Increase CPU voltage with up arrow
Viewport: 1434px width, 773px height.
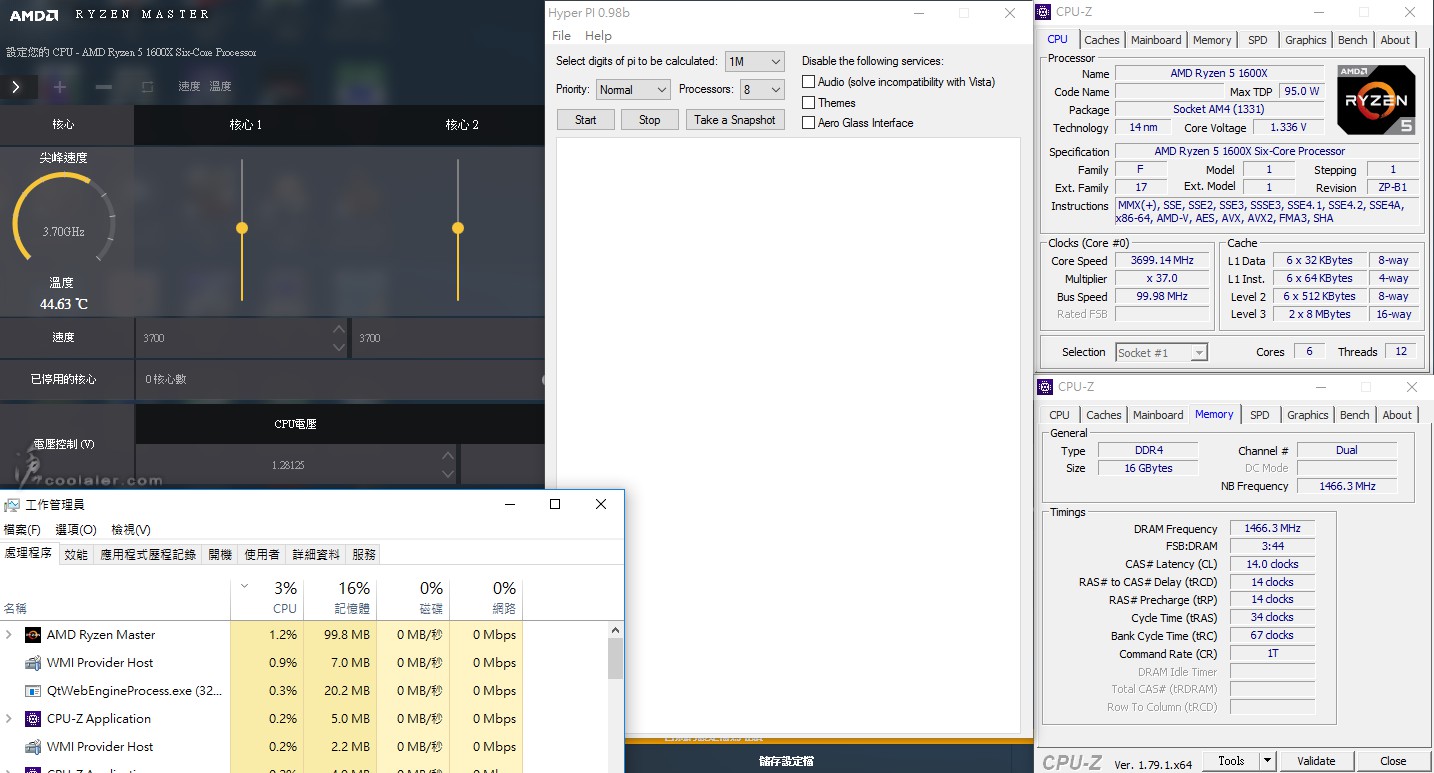point(448,457)
